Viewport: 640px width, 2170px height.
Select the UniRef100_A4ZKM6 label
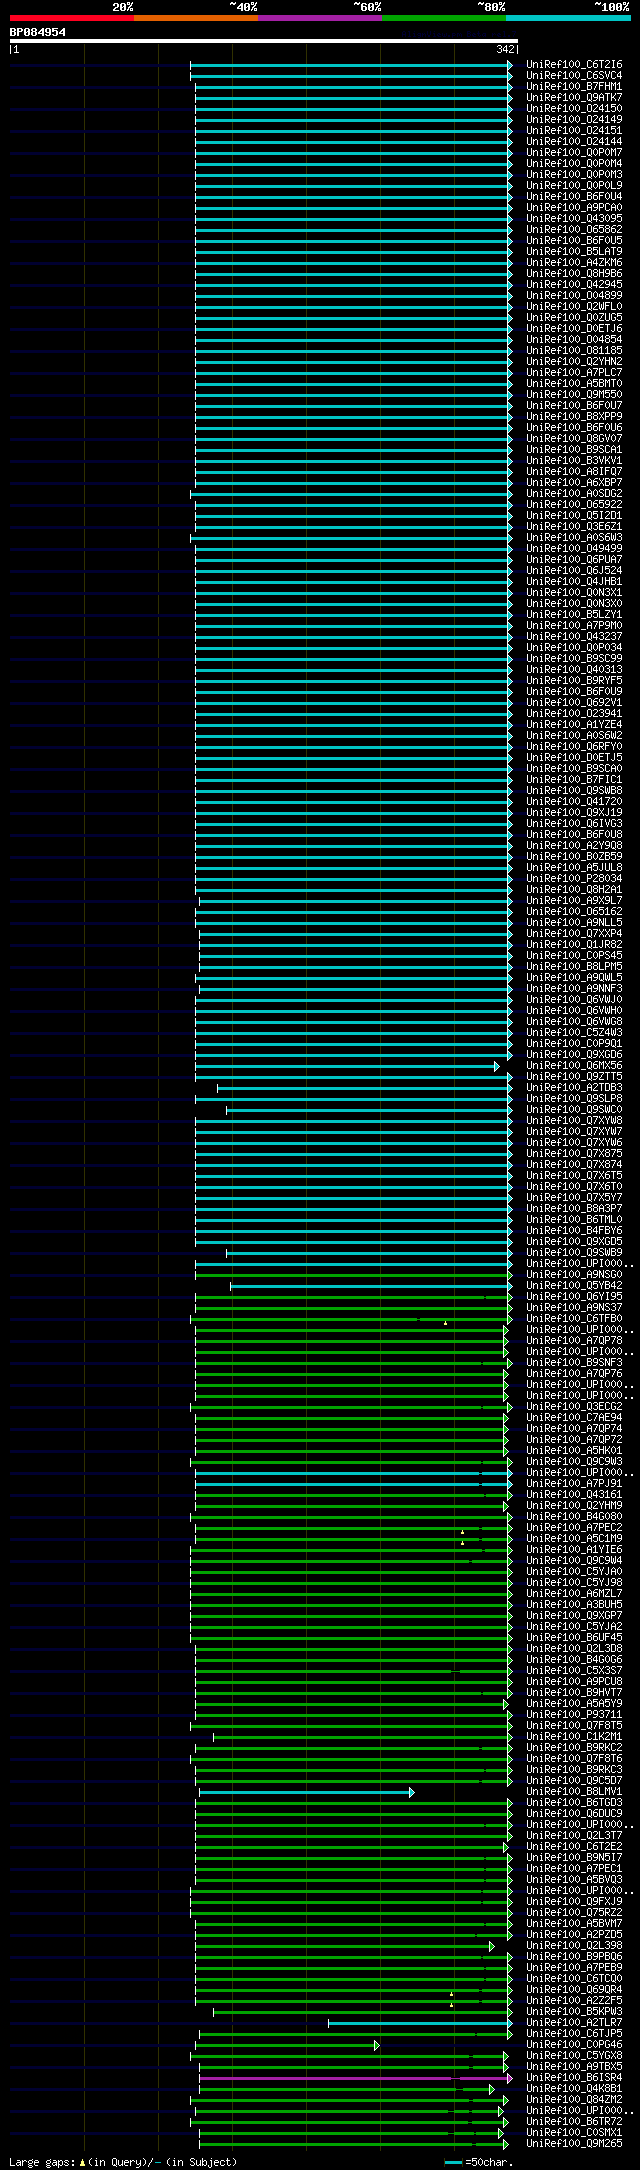574,263
